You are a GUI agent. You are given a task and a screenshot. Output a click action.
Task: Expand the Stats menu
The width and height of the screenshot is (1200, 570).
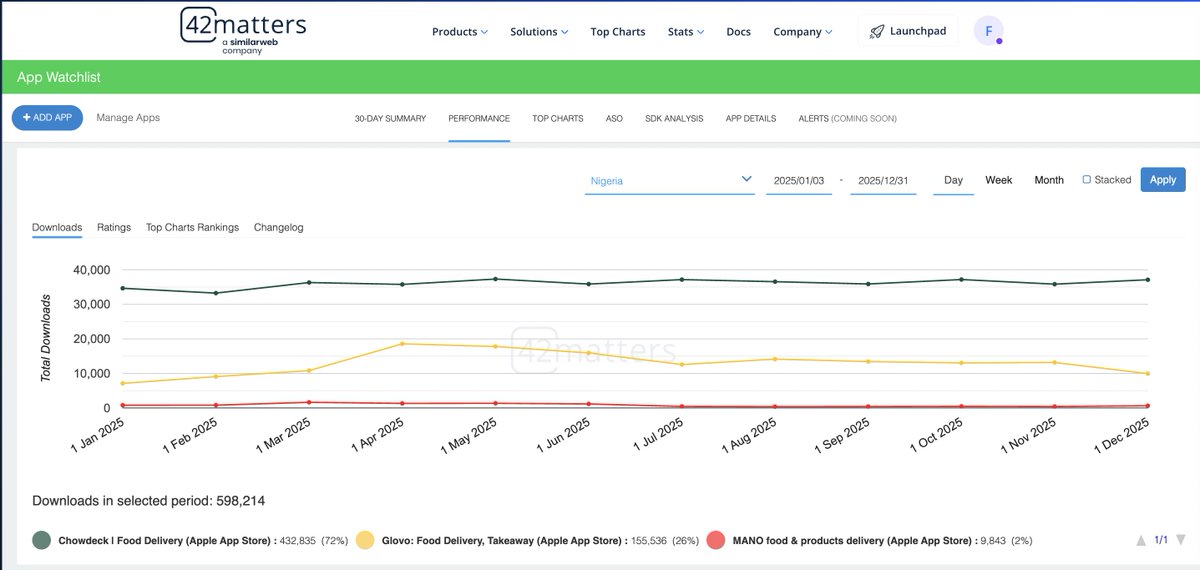[686, 32]
